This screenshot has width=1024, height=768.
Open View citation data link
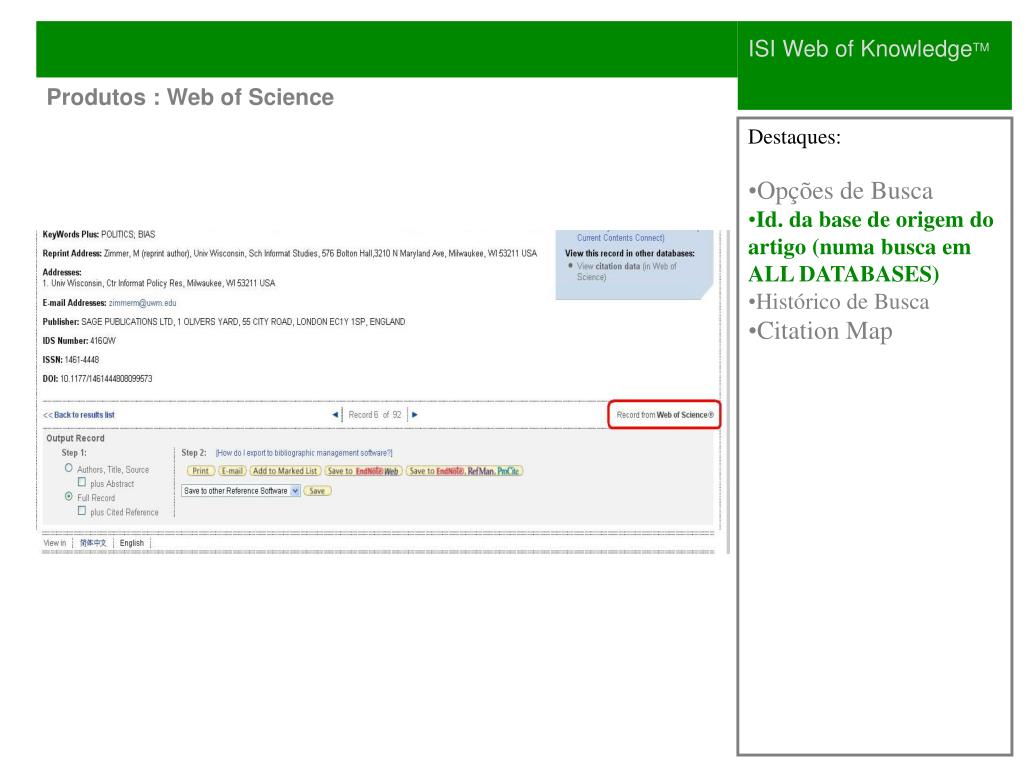(627, 271)
